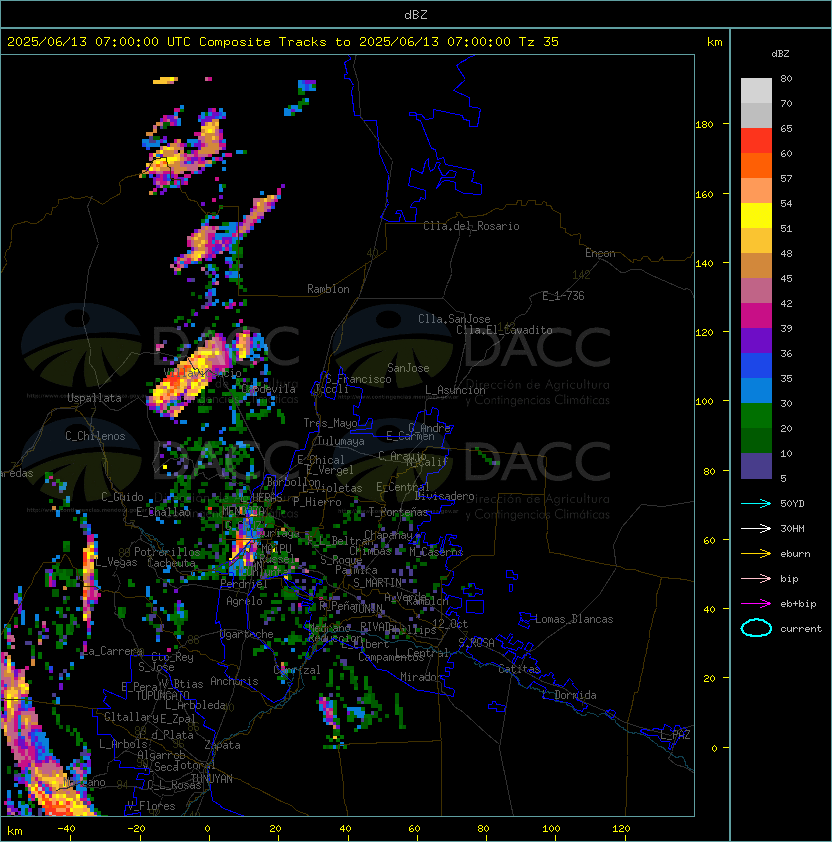Select the yellow 51 dBZ color swatch
Screen dimensions: 832x842
click(756, 215)
